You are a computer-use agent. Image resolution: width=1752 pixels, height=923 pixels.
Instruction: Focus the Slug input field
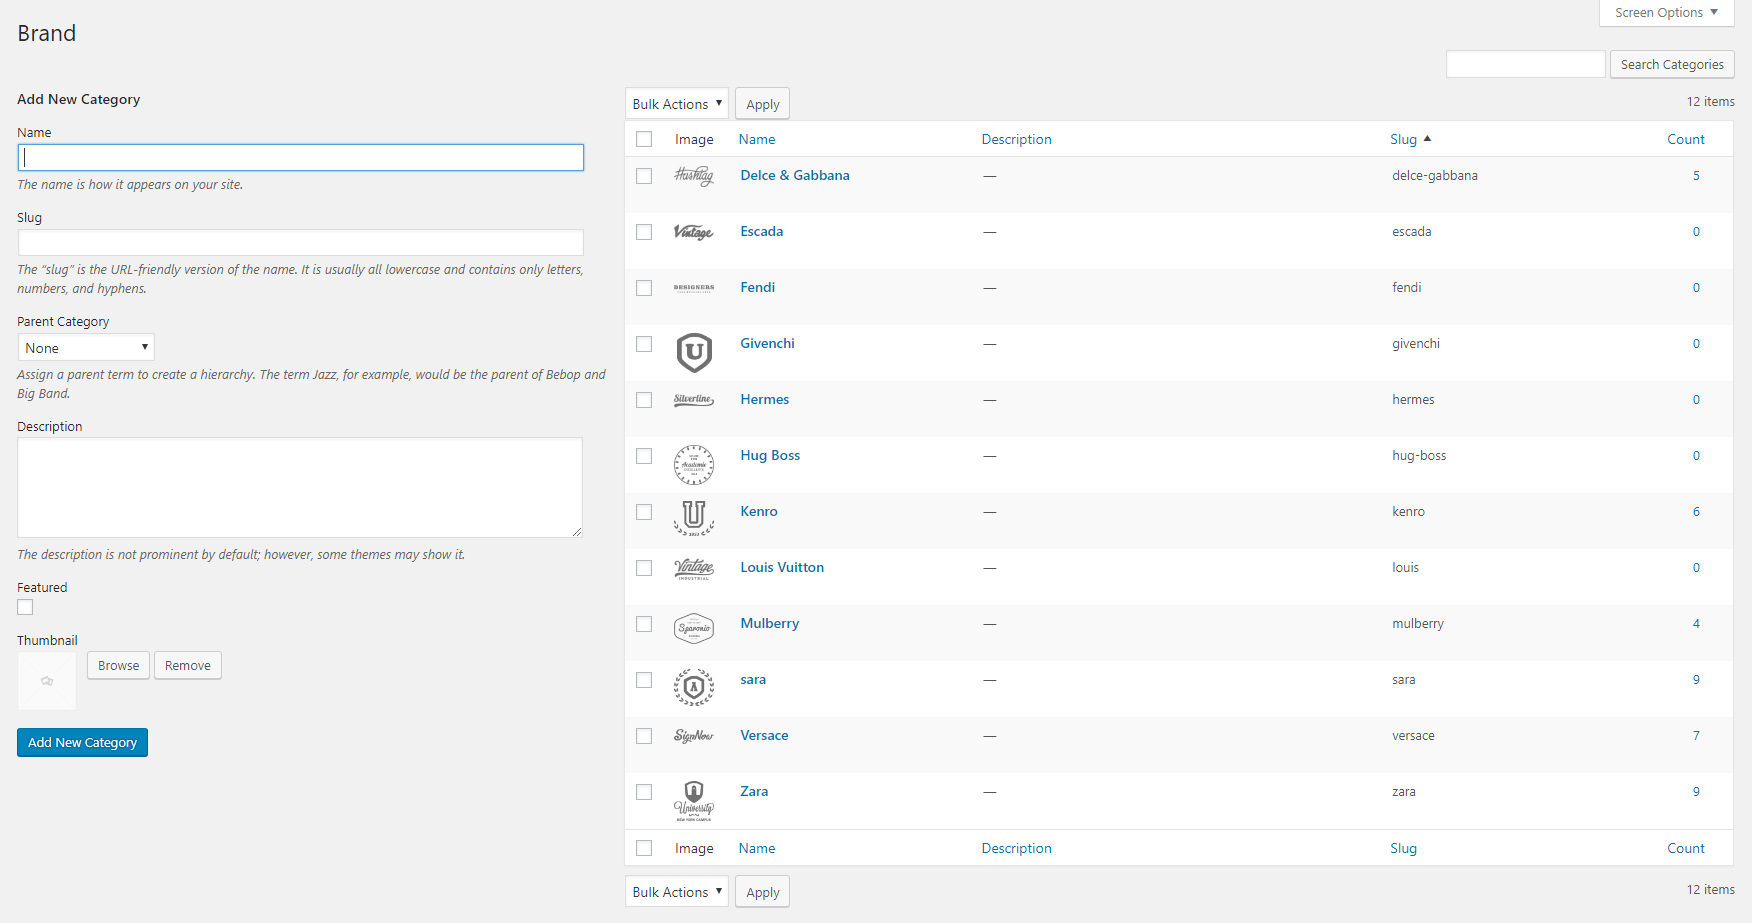click(x=301, y=242)
